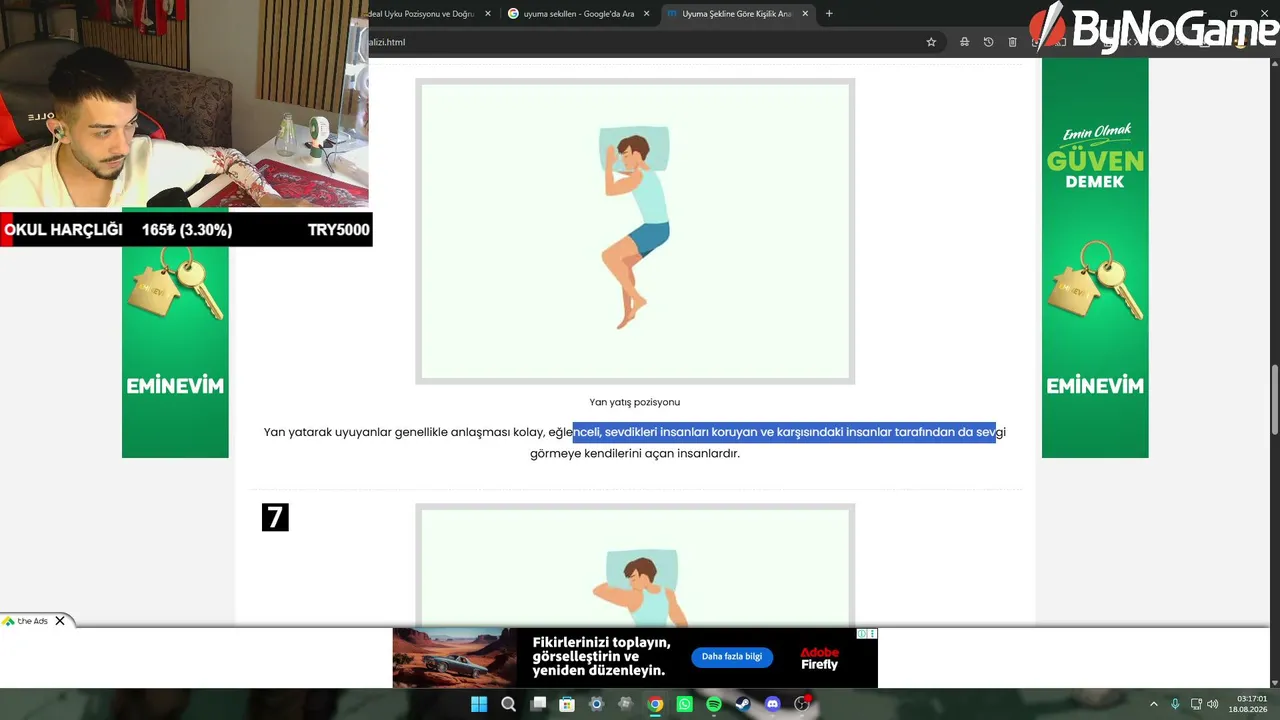Open the desert car image in Adobe ad
Screen dimensions: 1280x720
click(454, 658)
